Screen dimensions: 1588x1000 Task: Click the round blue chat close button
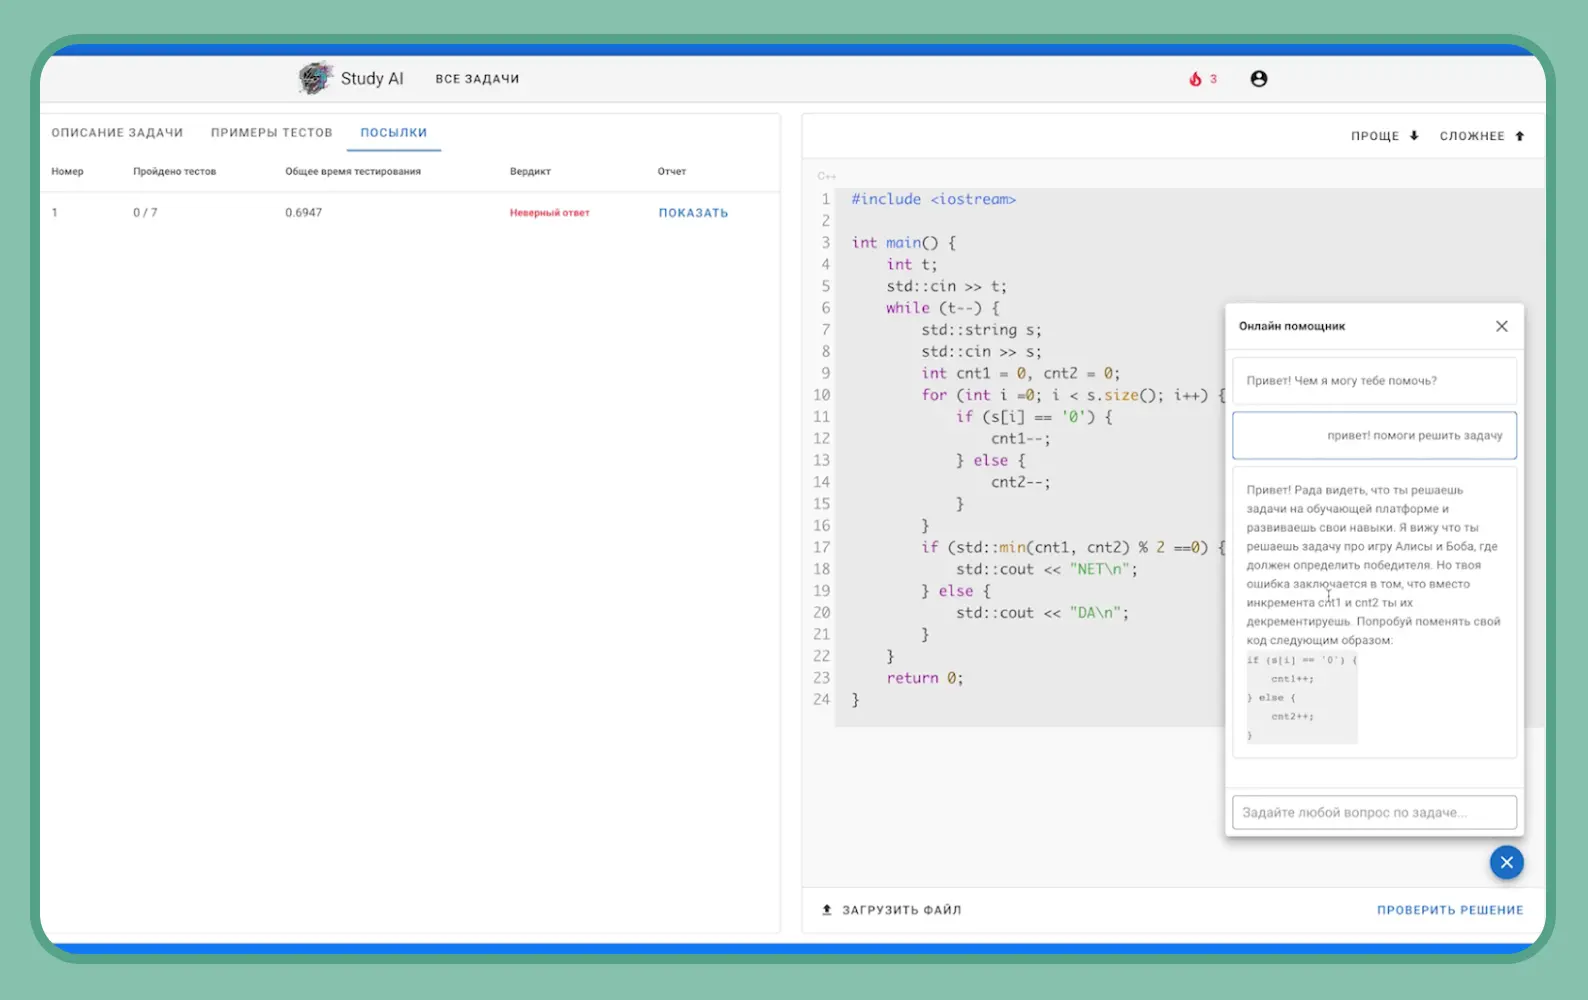[1506, 862]
